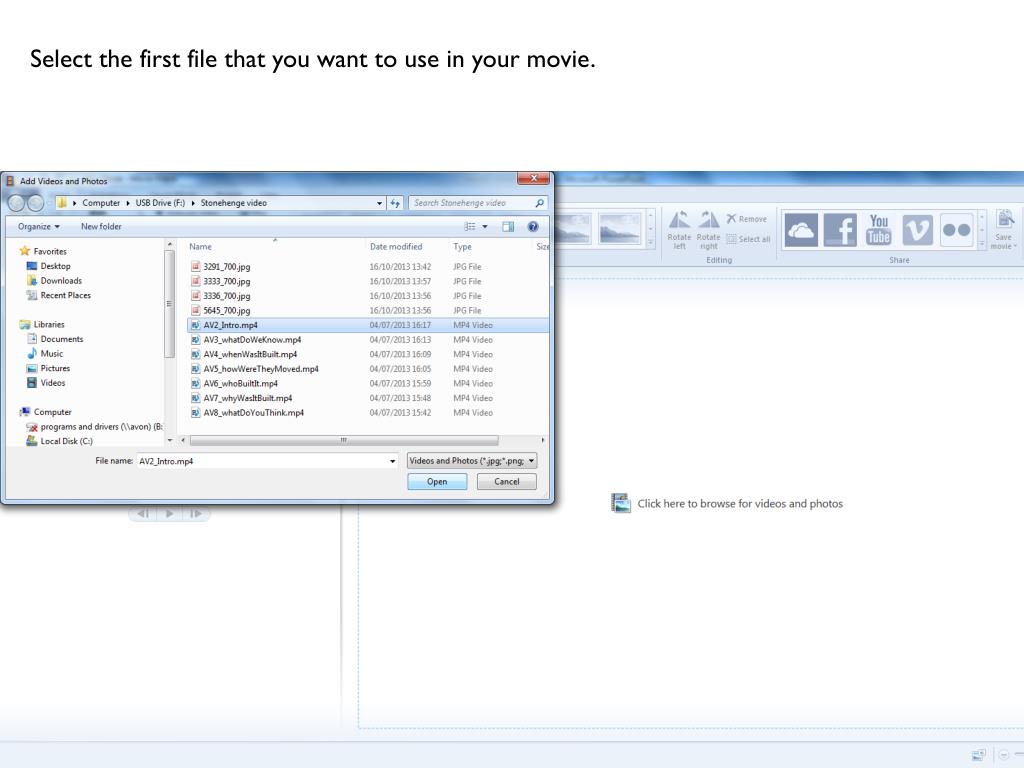Click the Cancel button
This screenshot has height=768, width=1024.
[507, 481]
